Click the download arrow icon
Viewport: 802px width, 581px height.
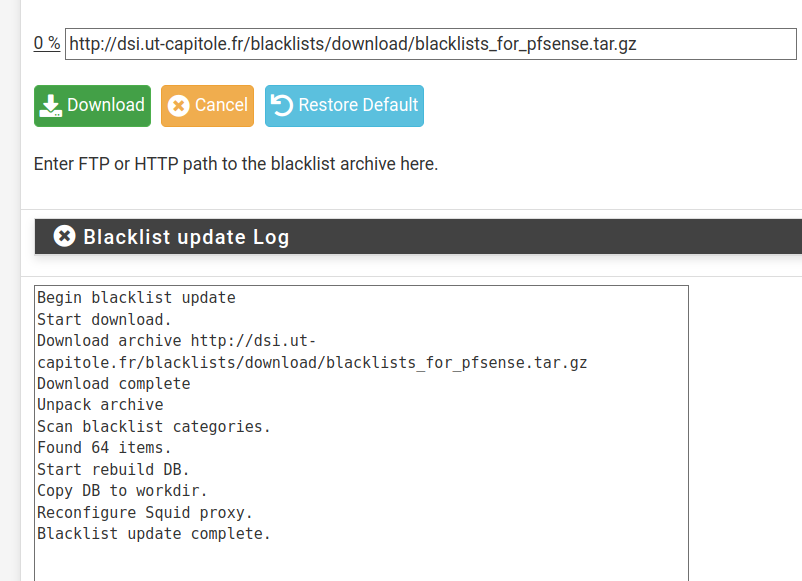point(50,106)
